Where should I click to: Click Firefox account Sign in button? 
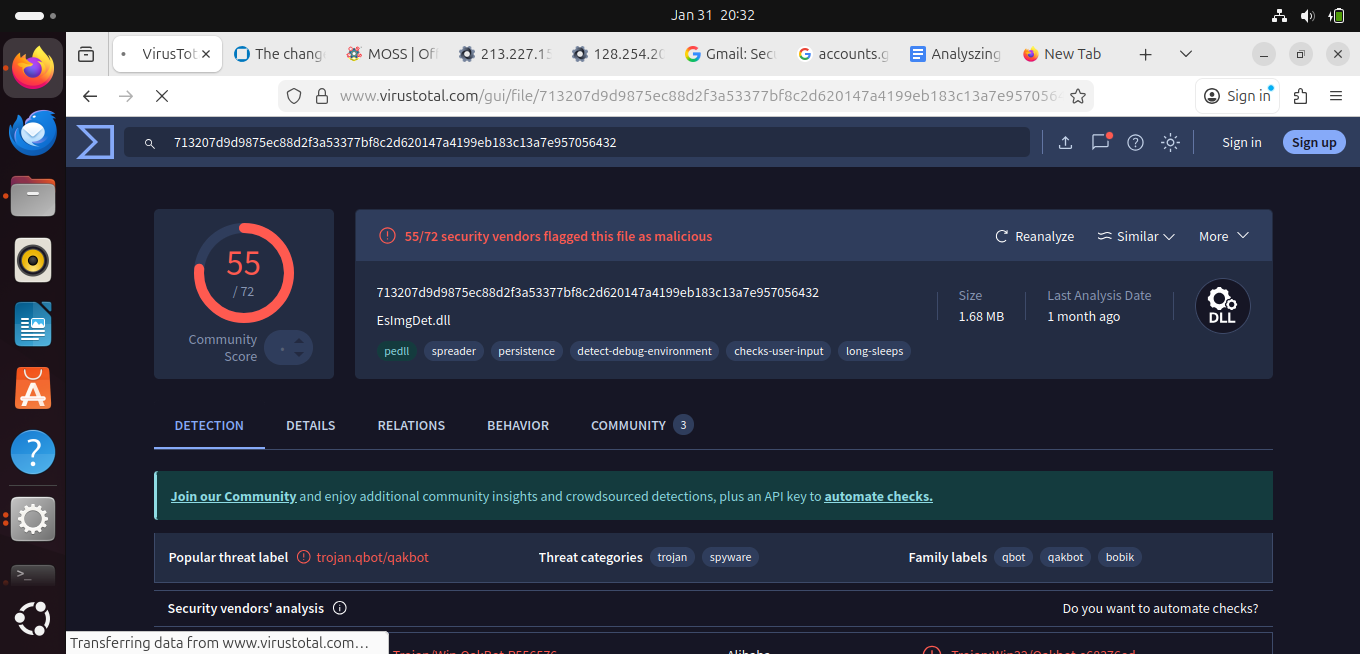1238,96
